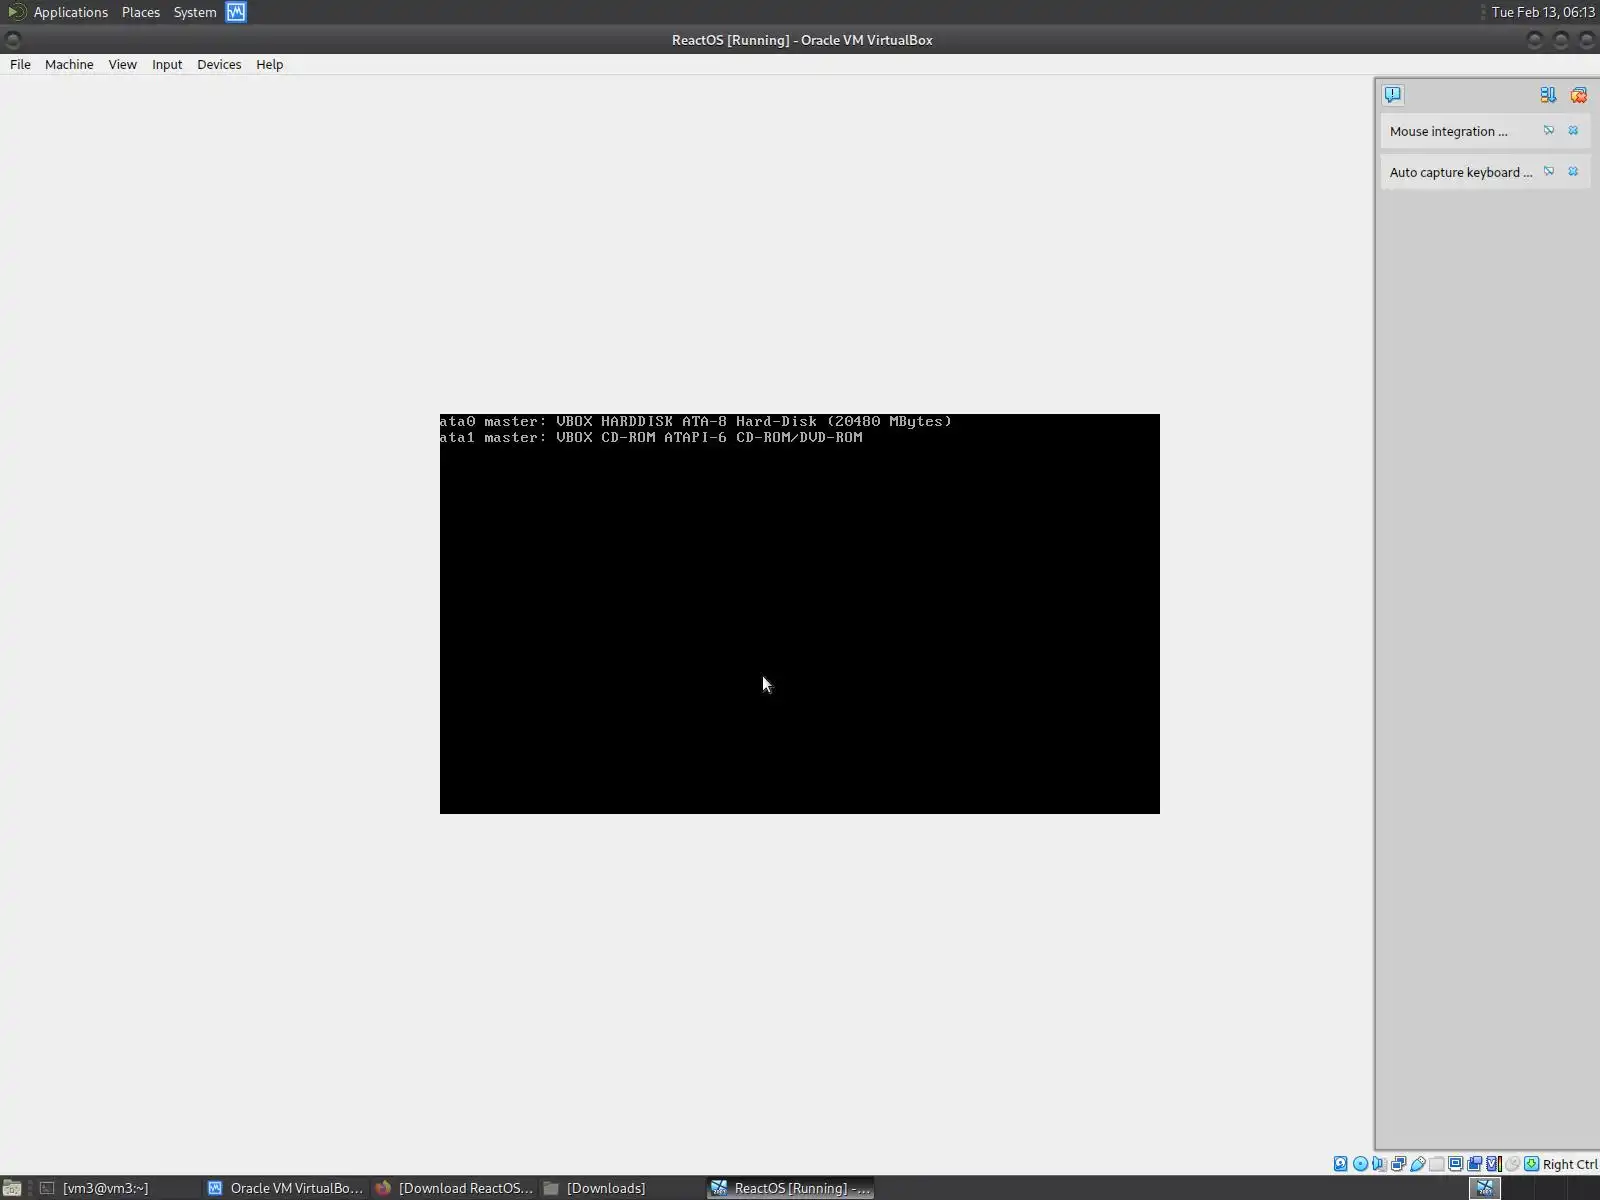
Task: Click the clock showing Tue Feb 13
Action: 1542,12
